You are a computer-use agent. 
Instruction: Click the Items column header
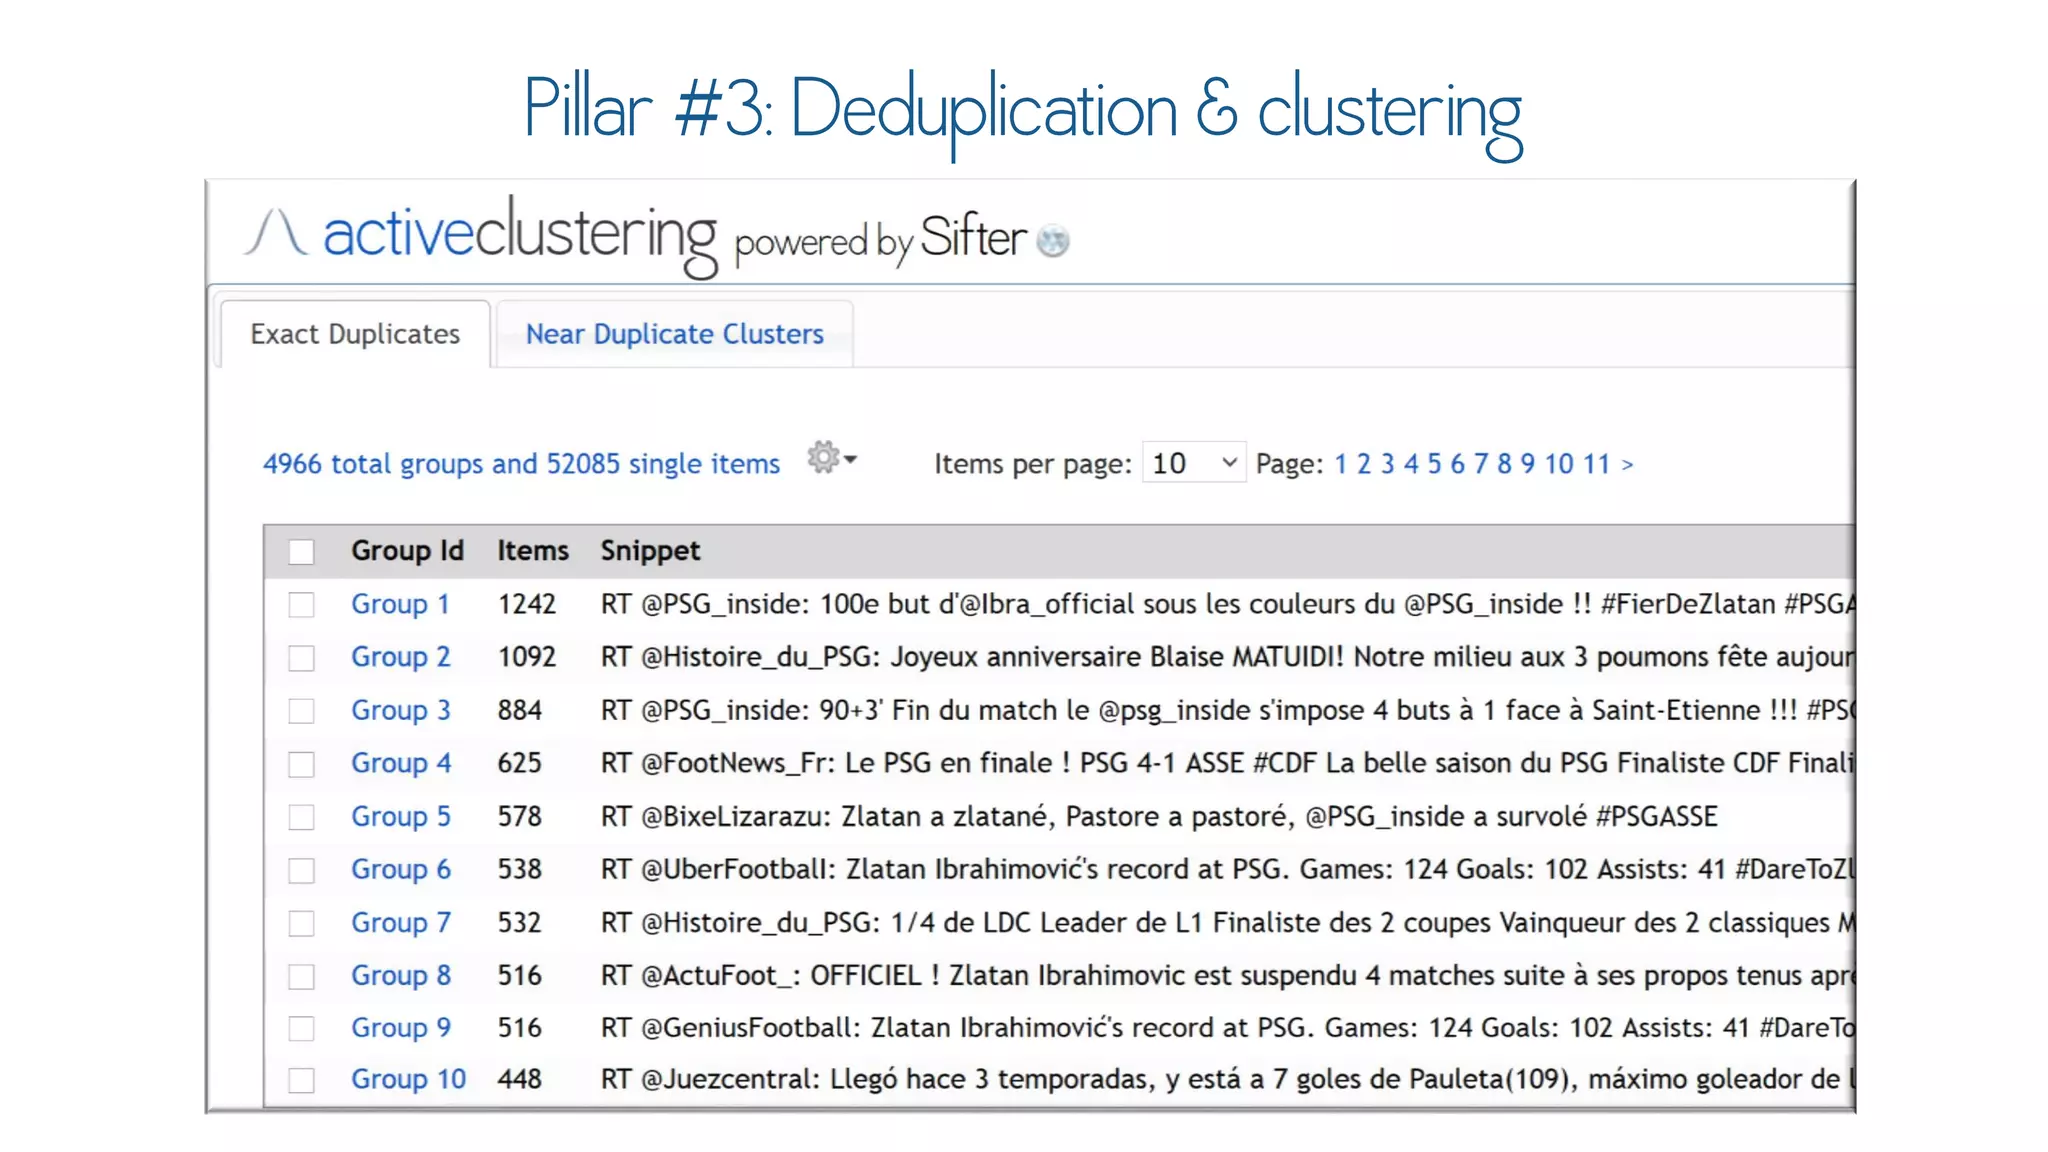(533, 551)
